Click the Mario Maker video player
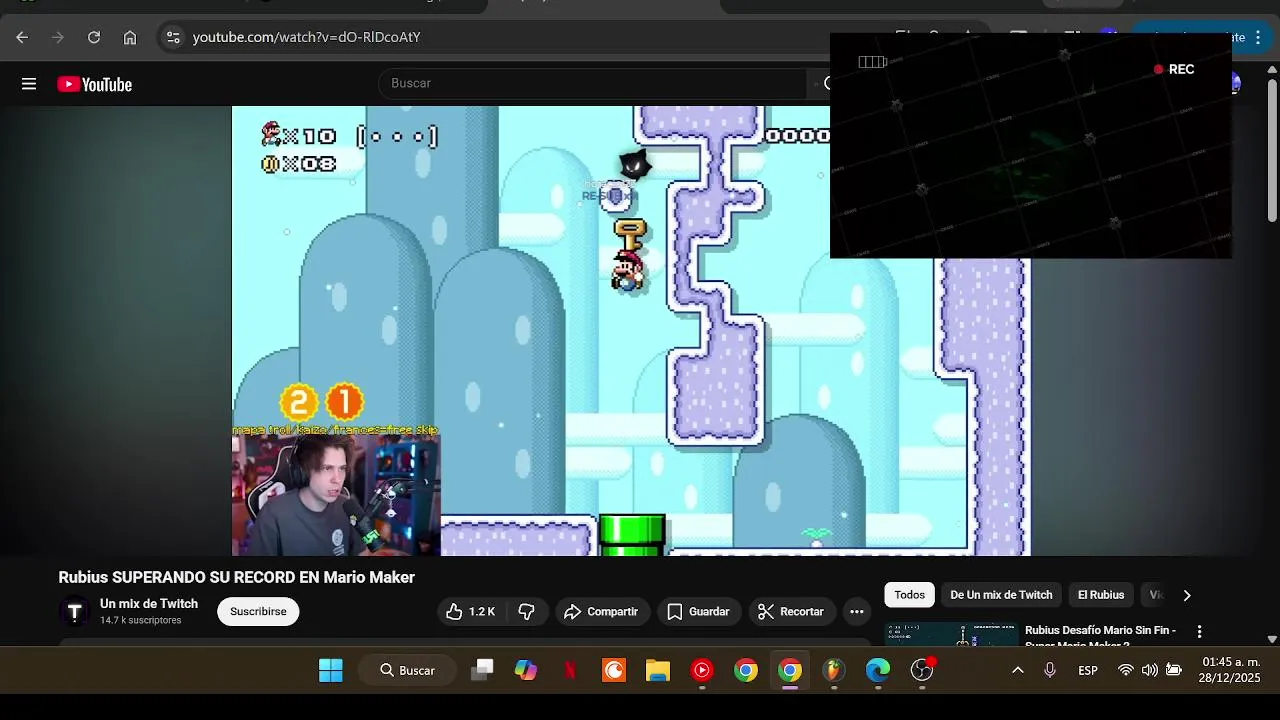This screenshot has height=720, width=1280. [631, 331]
